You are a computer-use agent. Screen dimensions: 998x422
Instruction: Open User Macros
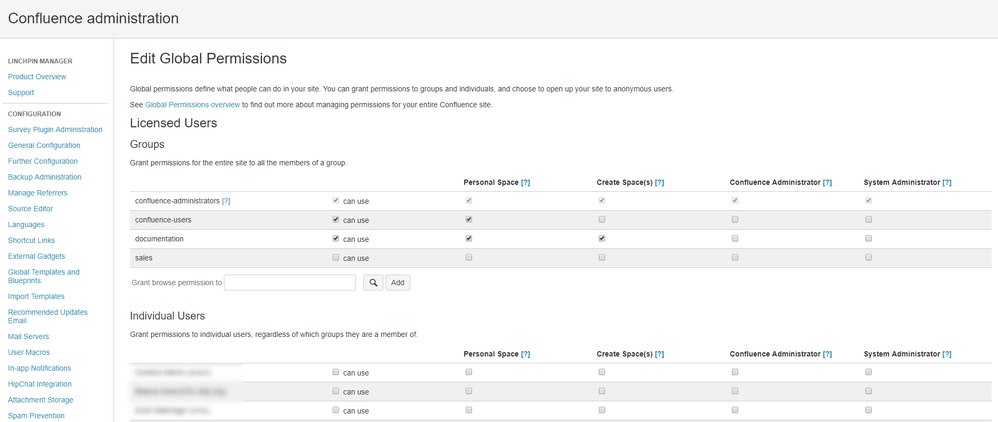click(x=29, y=353)
